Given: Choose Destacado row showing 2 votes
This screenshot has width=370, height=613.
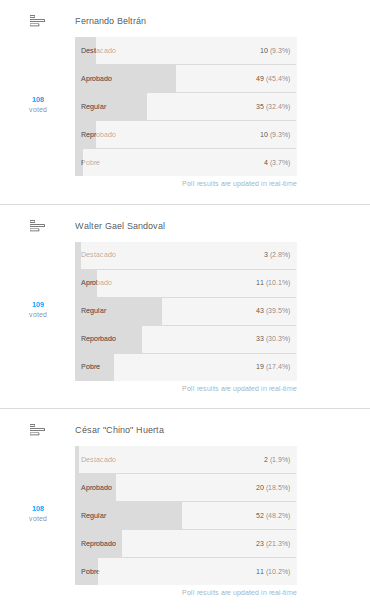Looking at the screenshot, I should point(186,460).
